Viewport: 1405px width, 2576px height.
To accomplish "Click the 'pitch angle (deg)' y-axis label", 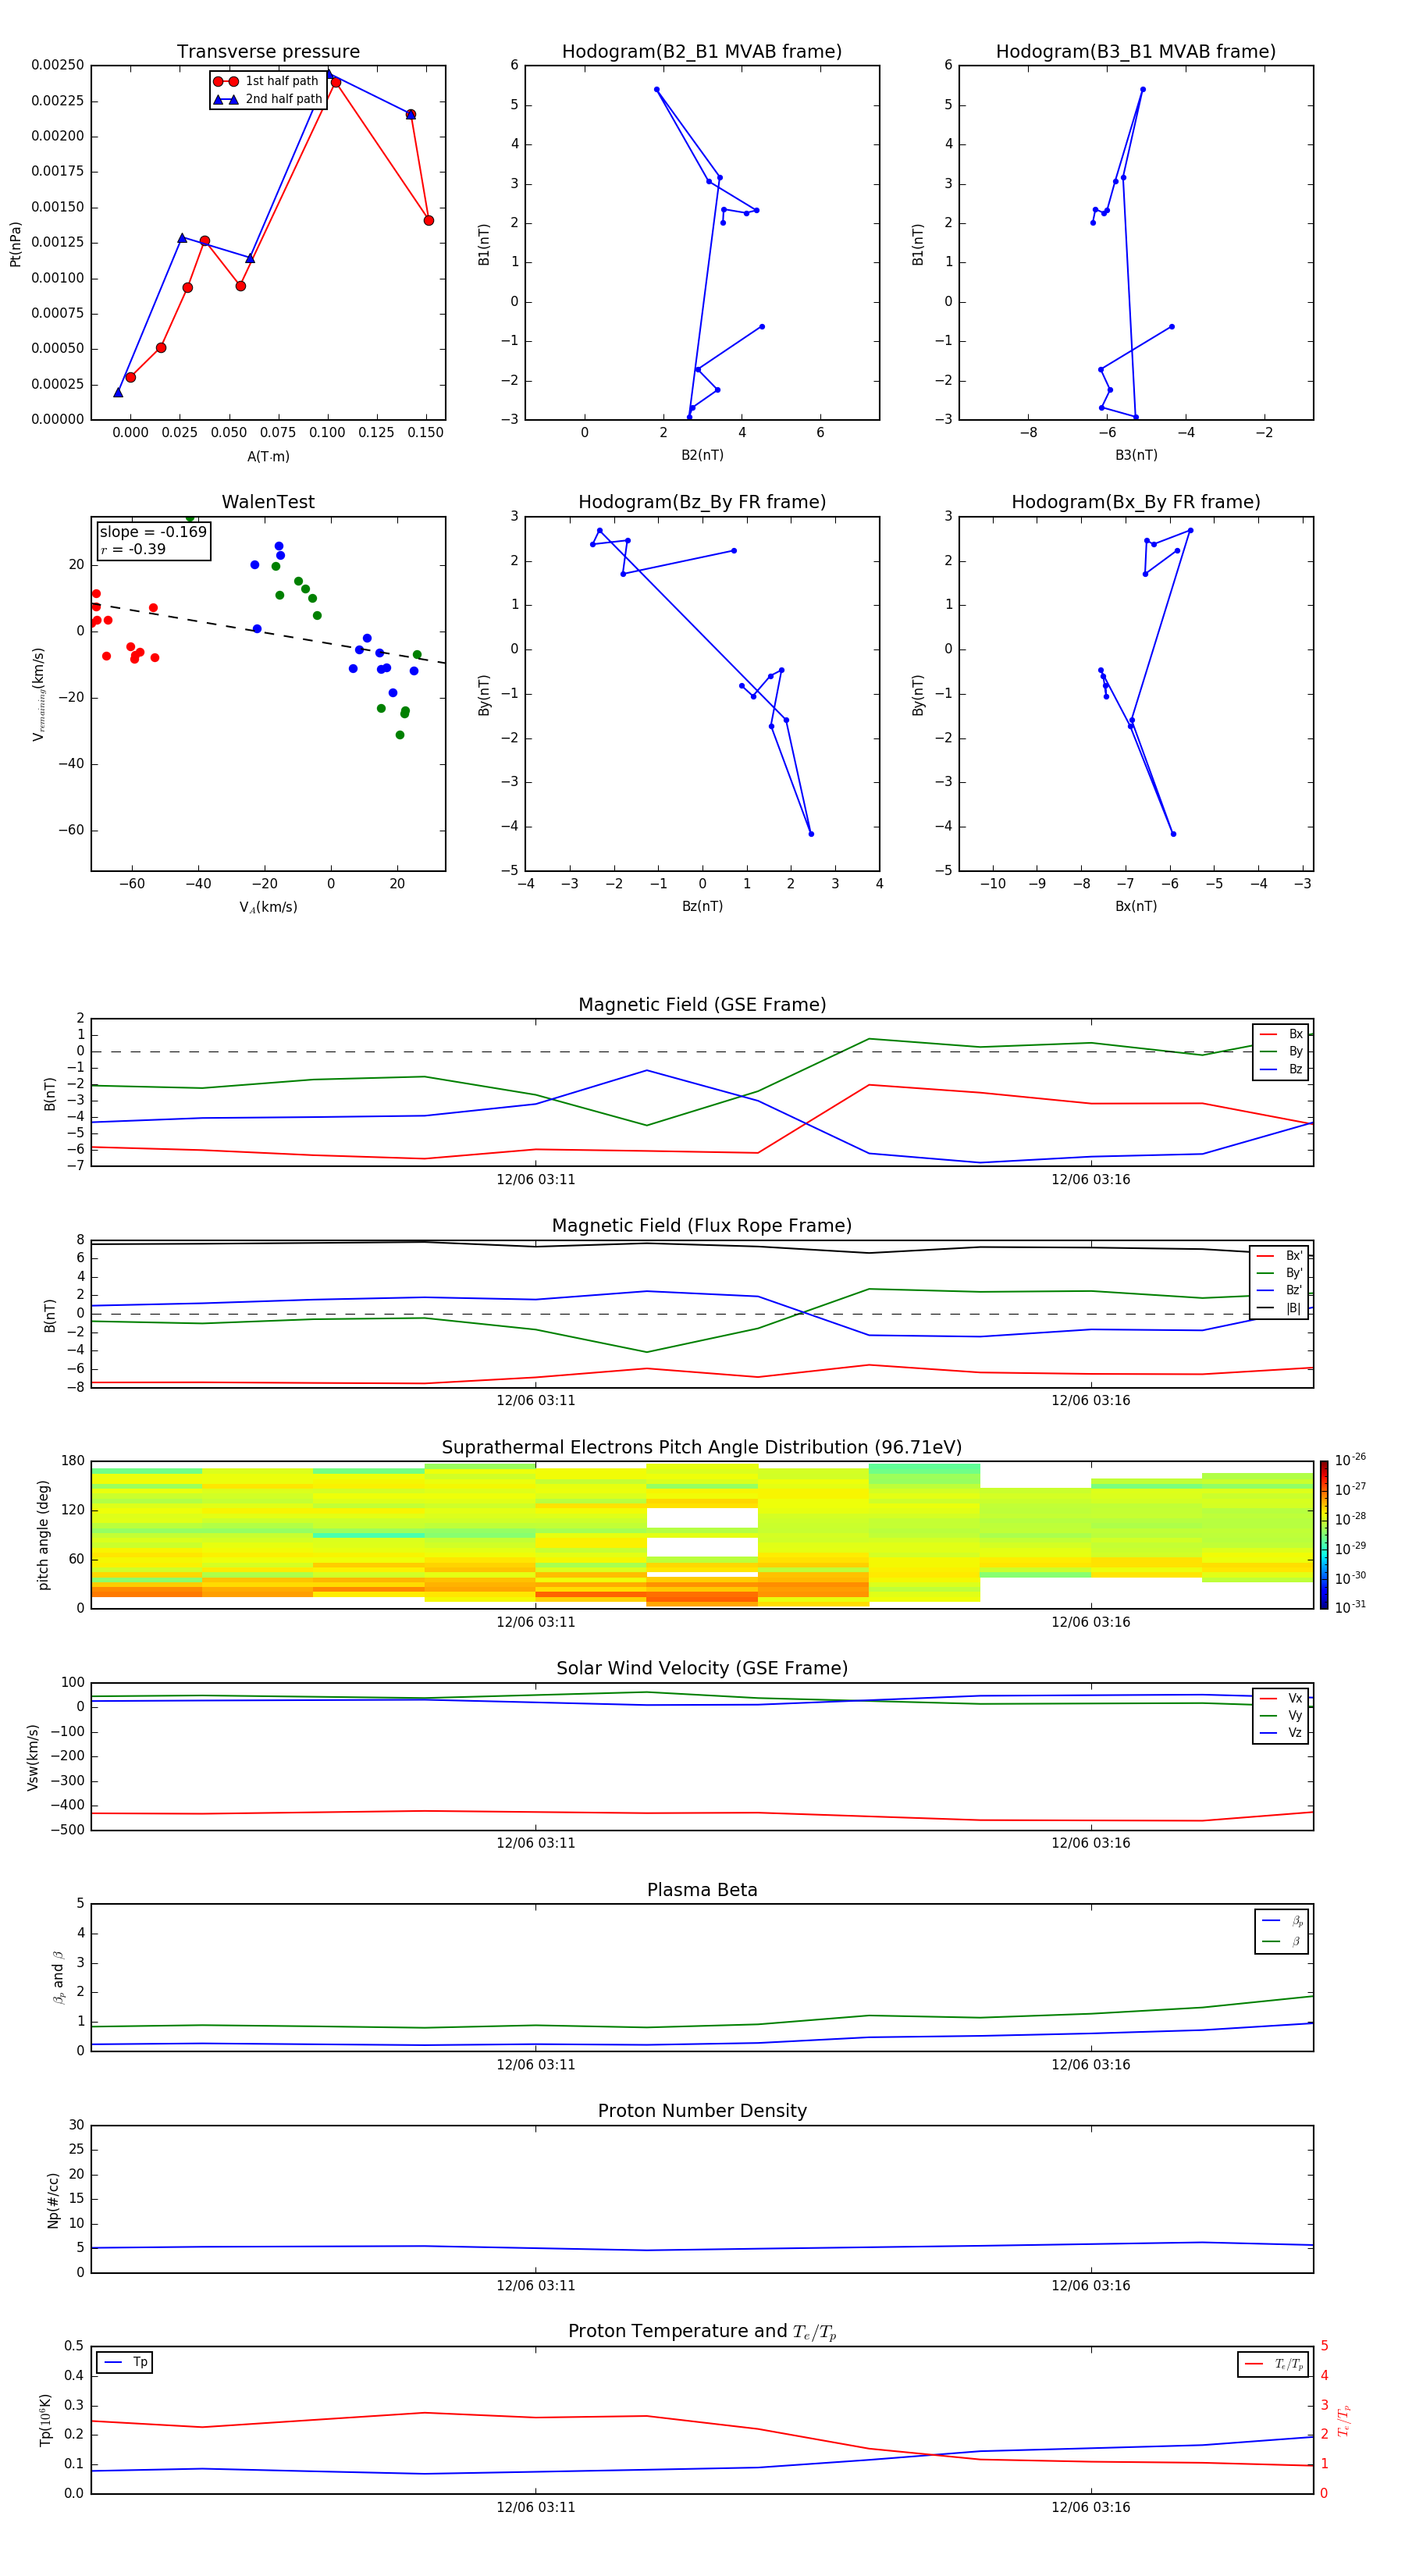I will 44,1535.
